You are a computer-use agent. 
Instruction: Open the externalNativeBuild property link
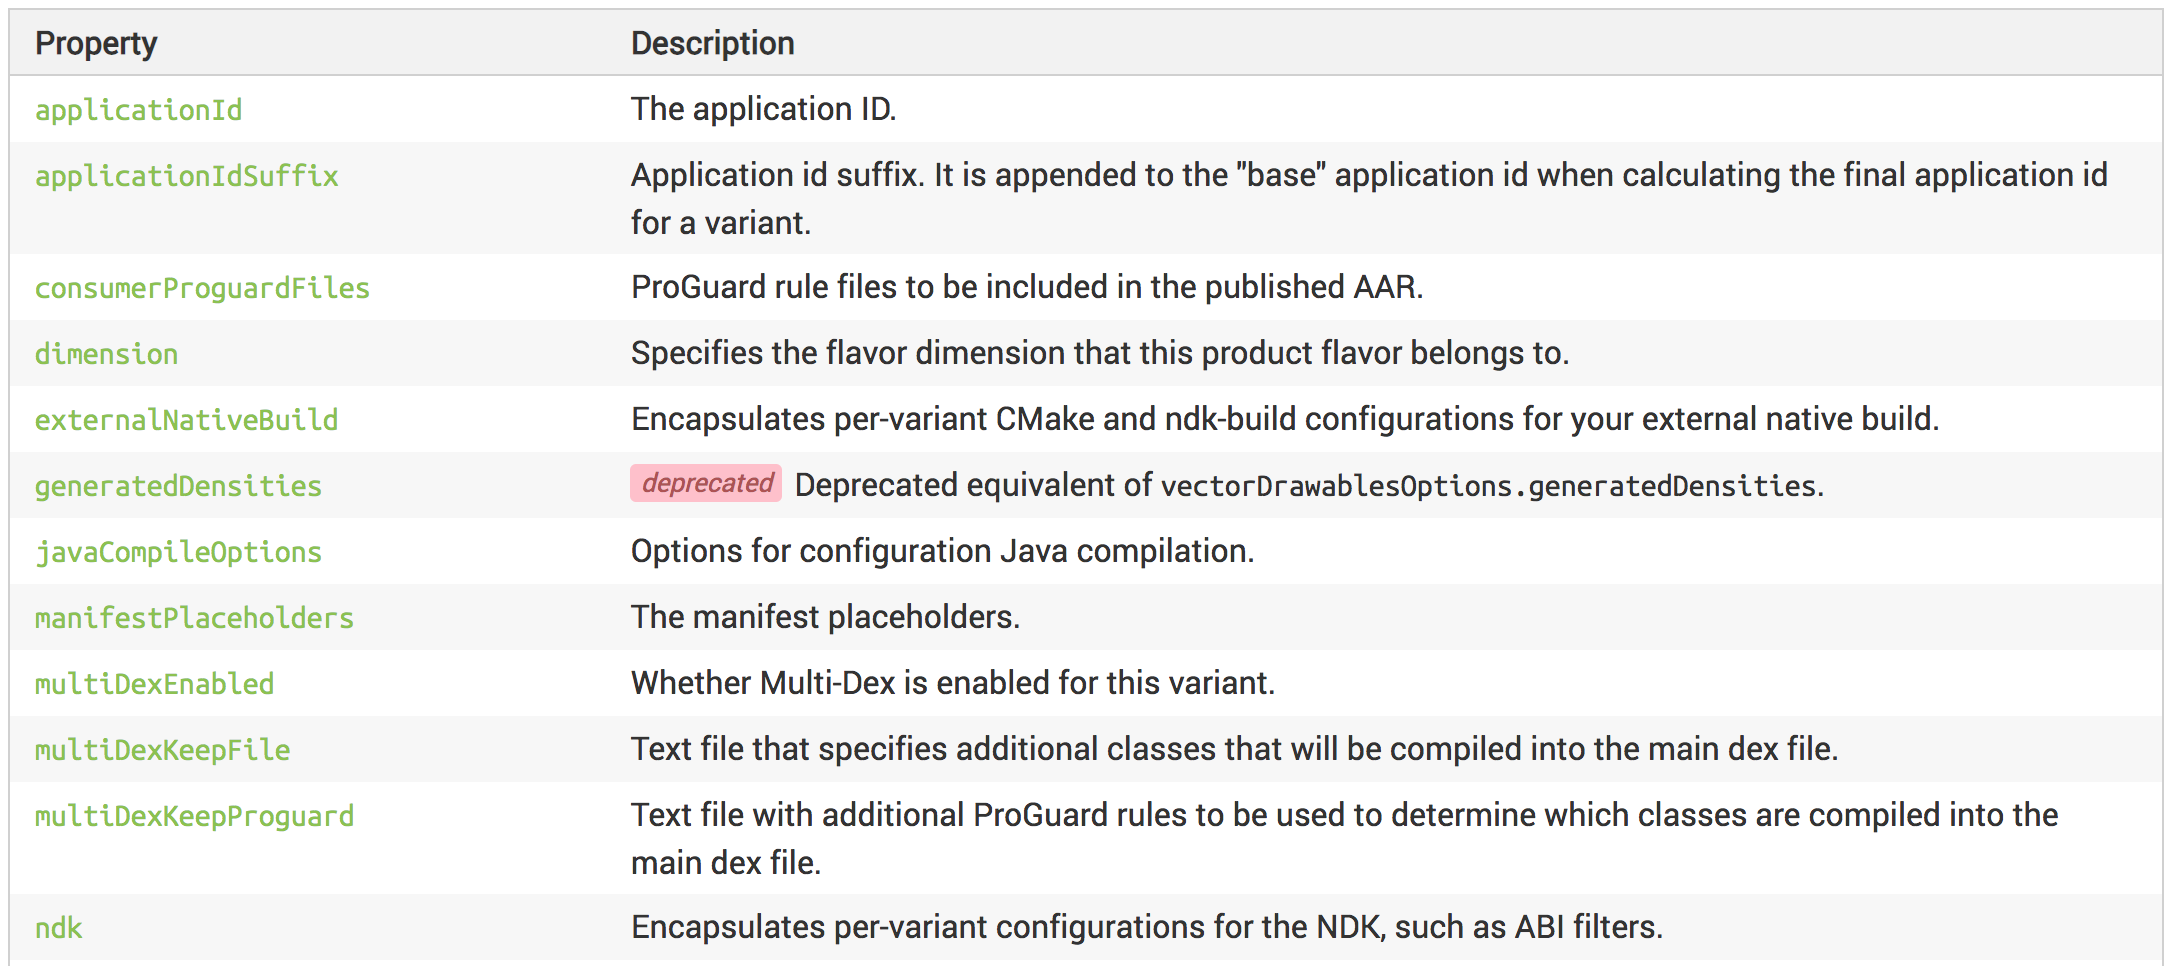186,420
